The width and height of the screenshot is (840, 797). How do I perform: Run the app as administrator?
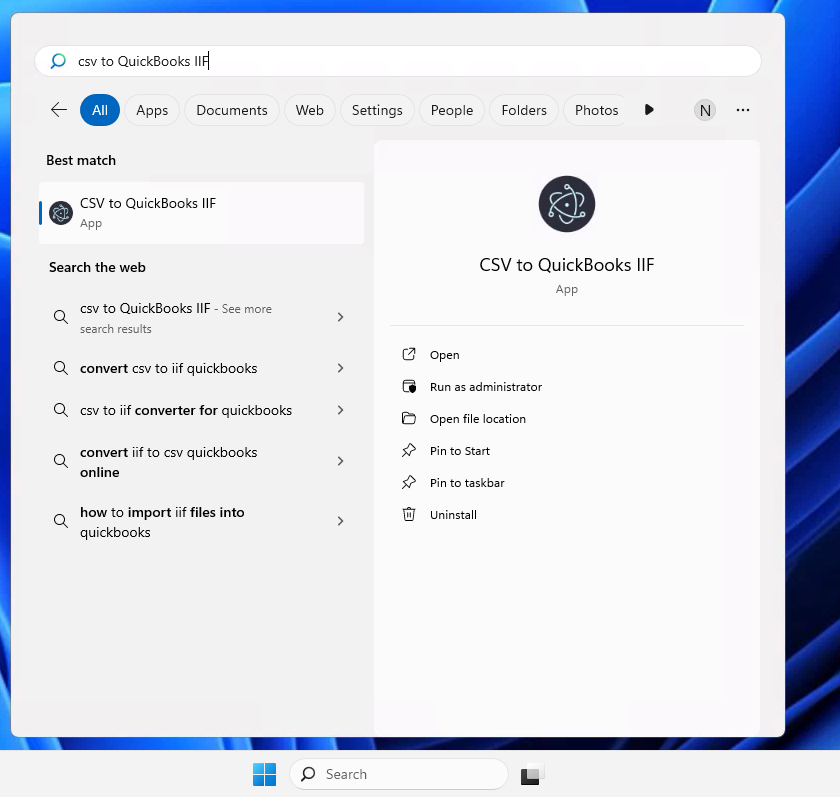point(485,387)
